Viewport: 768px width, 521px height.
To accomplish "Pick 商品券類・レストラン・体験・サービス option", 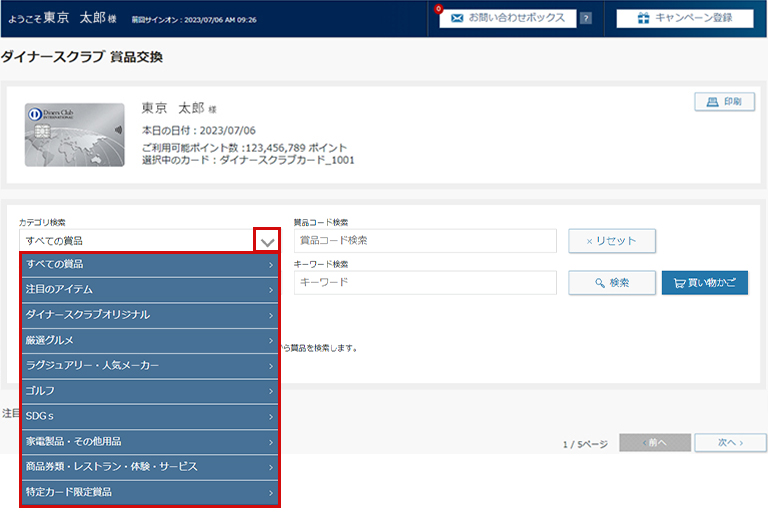I will click(x=150, y=467).
